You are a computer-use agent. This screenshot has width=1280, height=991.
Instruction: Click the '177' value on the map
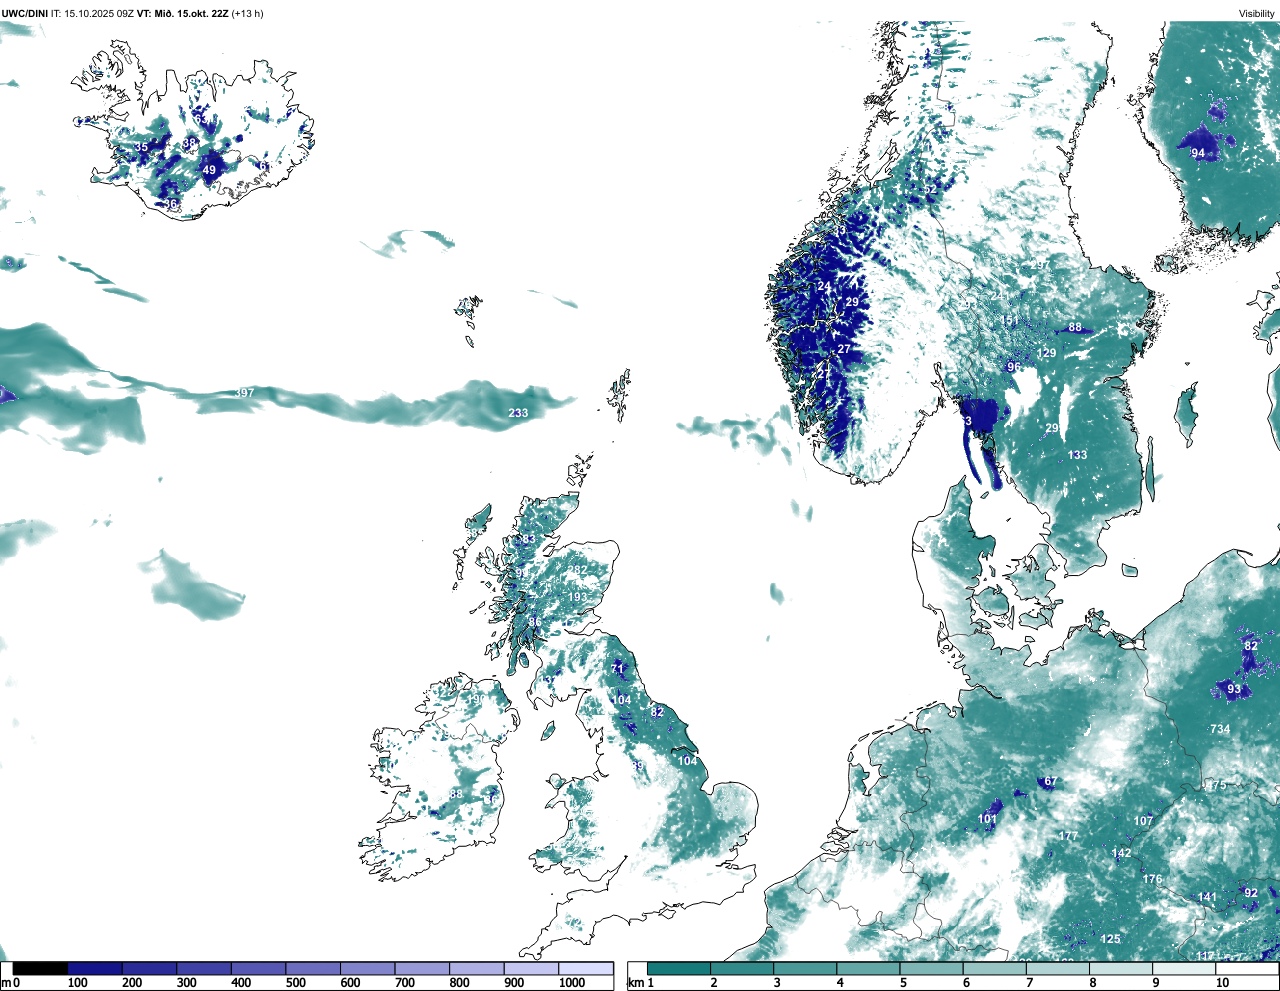1068,836
